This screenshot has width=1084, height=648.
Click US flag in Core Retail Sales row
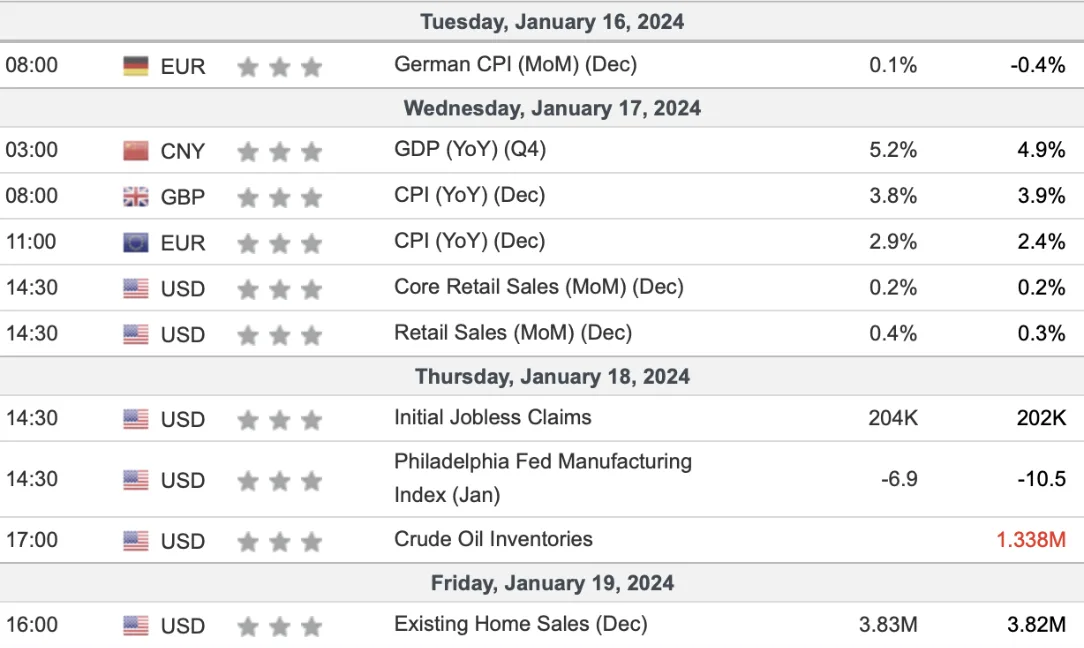(136, 288)
